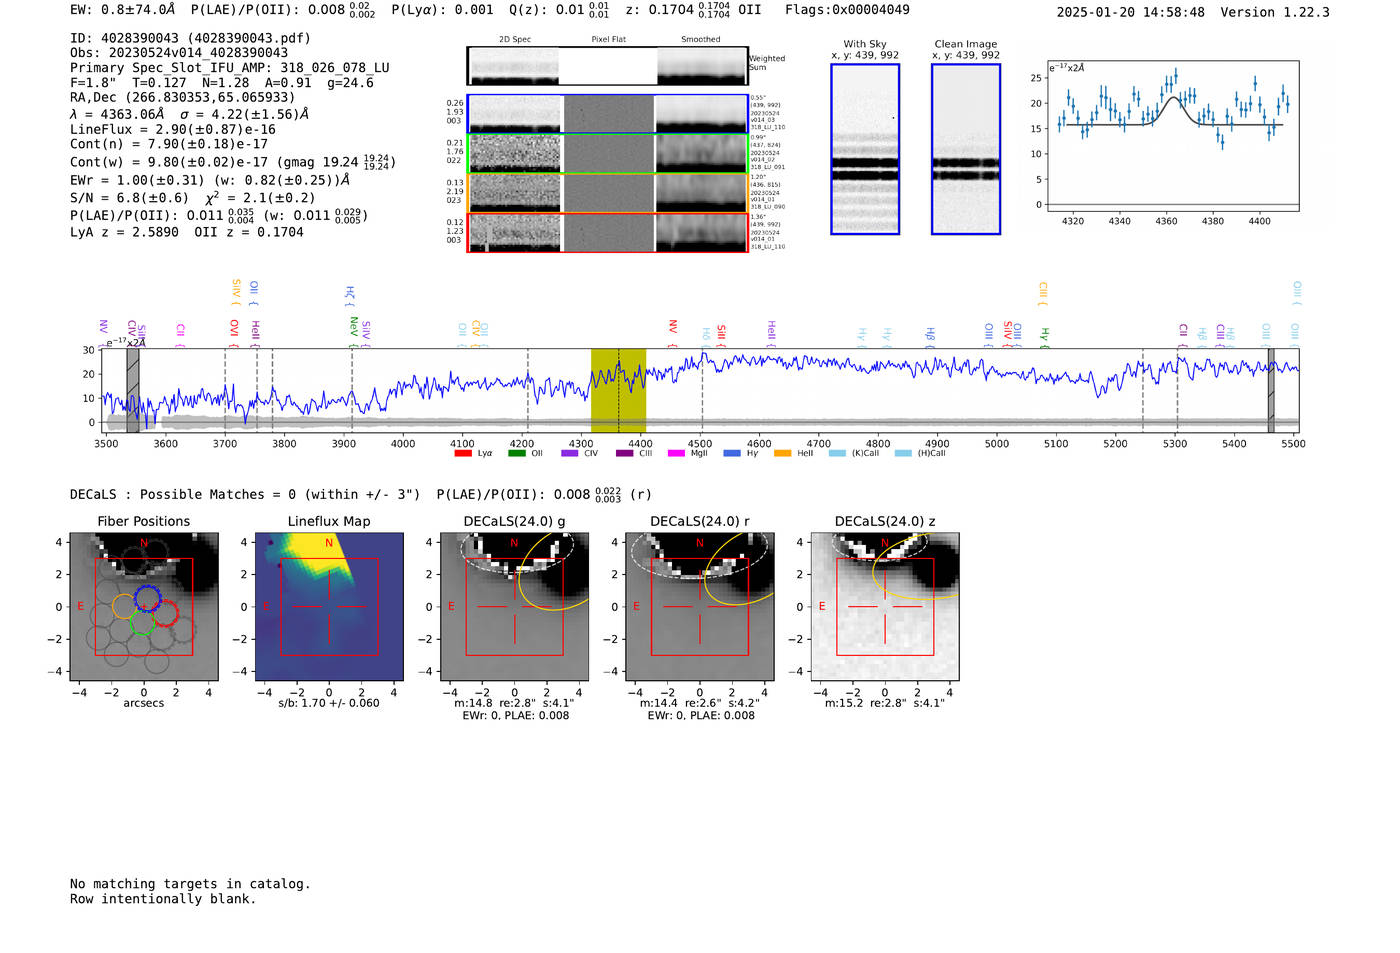Click the blue fiber circle in Fiber Positions
This screenshot has height=953, width=1400.
tap(148, 598)
